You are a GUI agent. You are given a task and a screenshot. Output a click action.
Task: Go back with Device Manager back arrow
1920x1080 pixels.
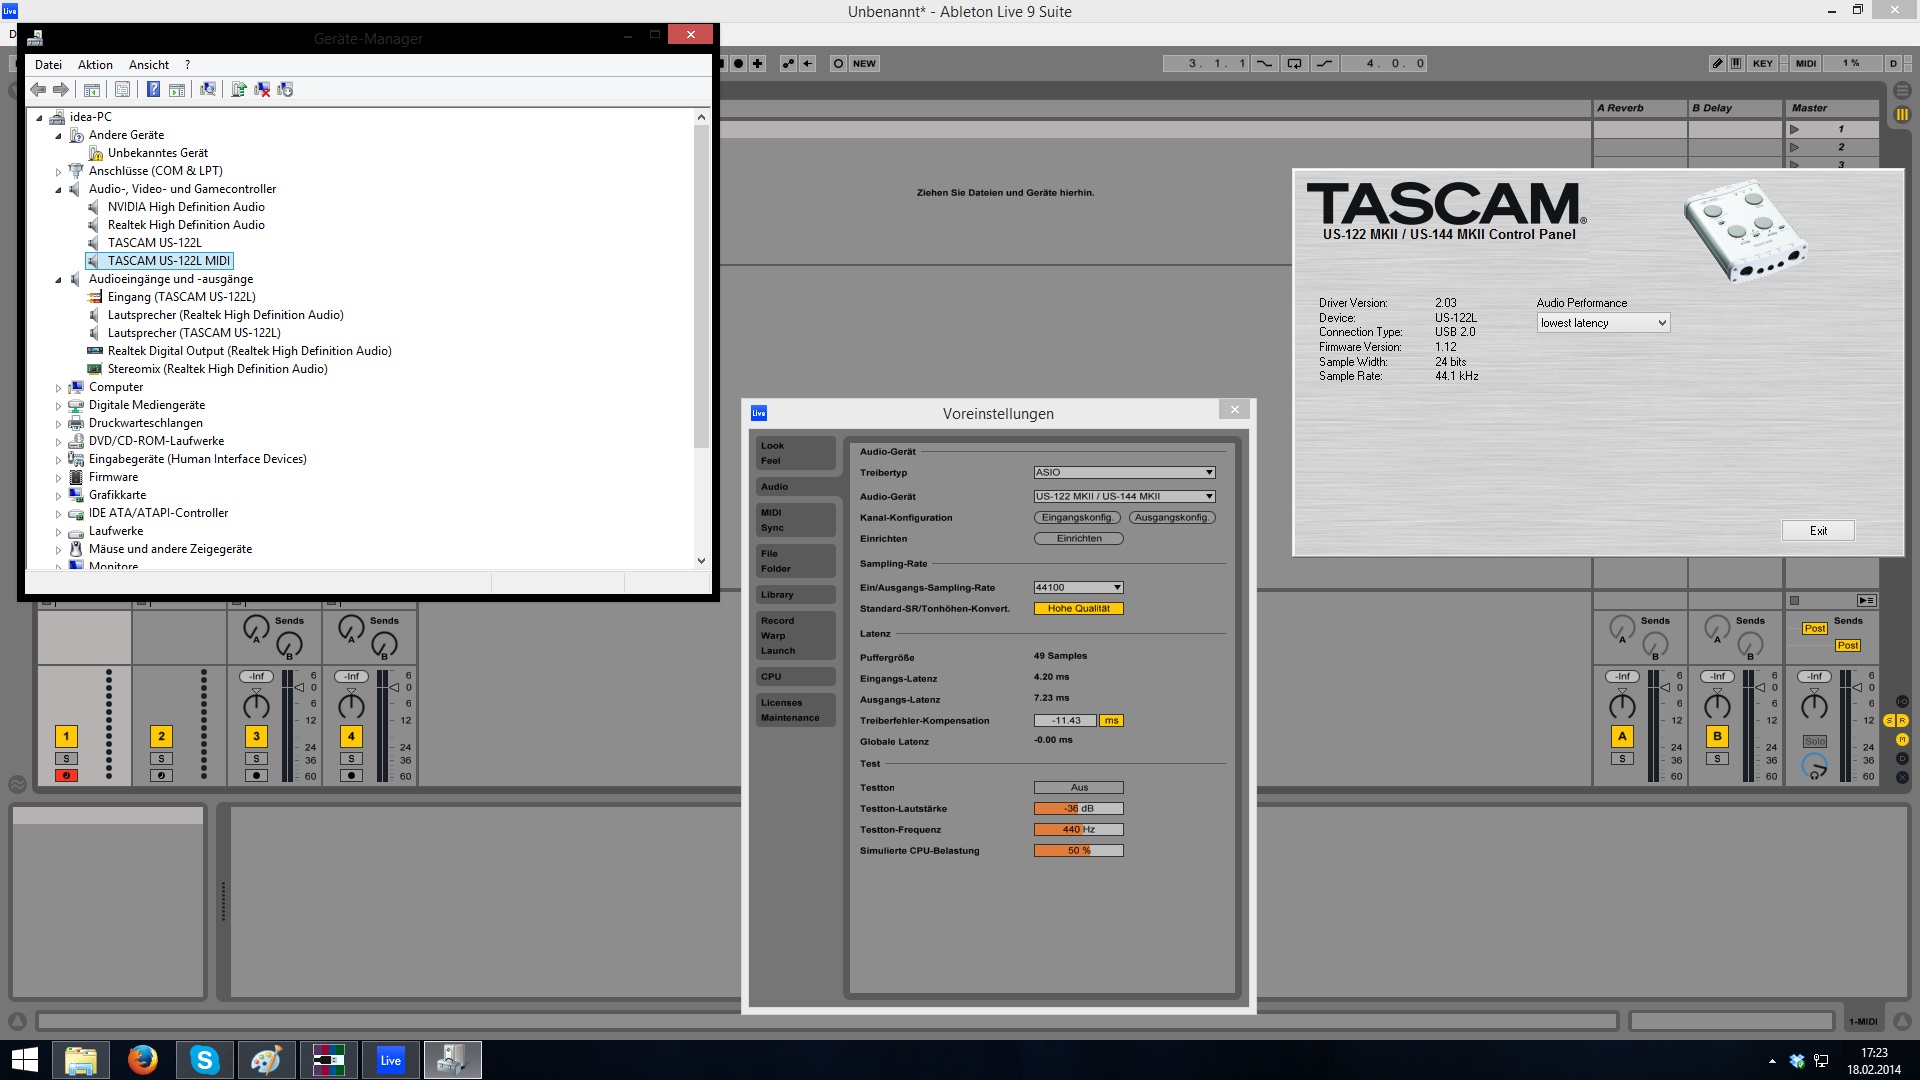pos(38,90)
